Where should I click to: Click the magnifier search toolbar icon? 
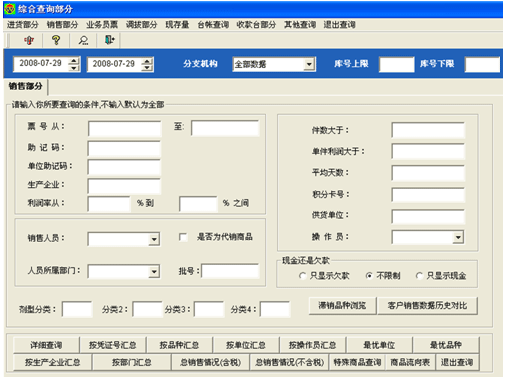click(83, 40)
